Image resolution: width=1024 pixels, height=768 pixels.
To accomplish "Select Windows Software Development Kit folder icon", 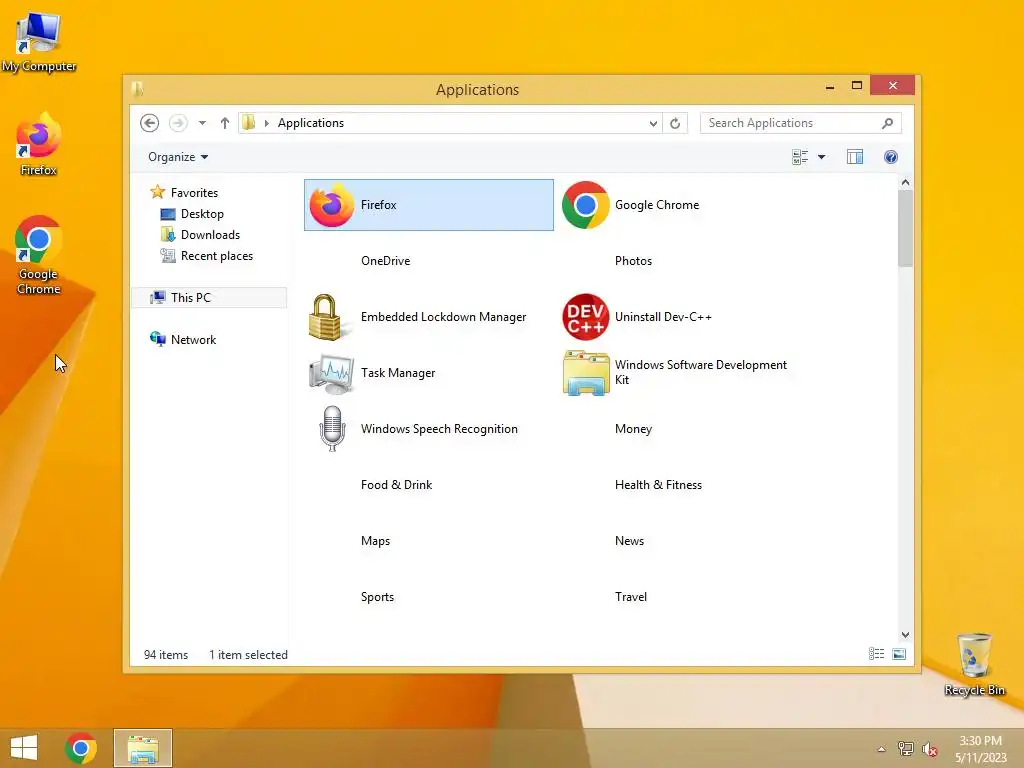I will pyautogui.click(x=586, y=373).
